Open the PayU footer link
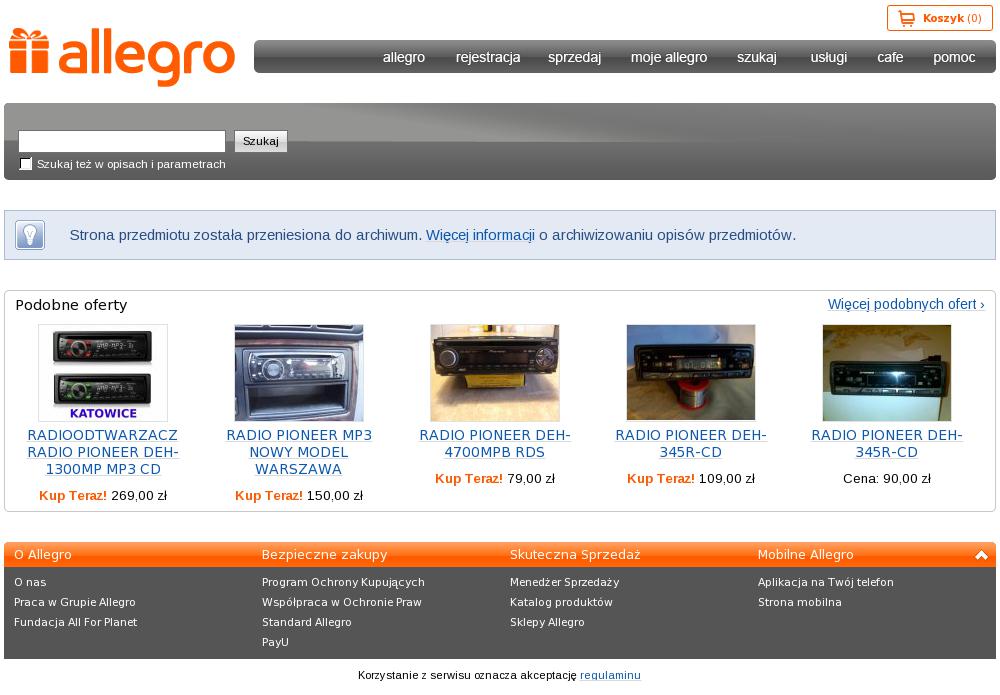 tap(275, 642)
